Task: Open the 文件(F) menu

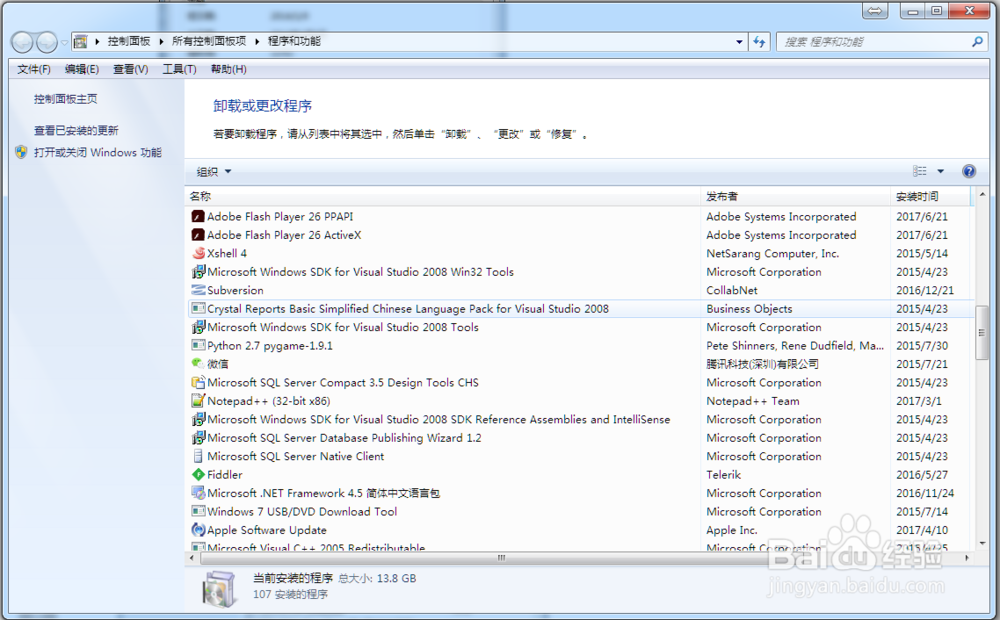Action: coord(34,69)
